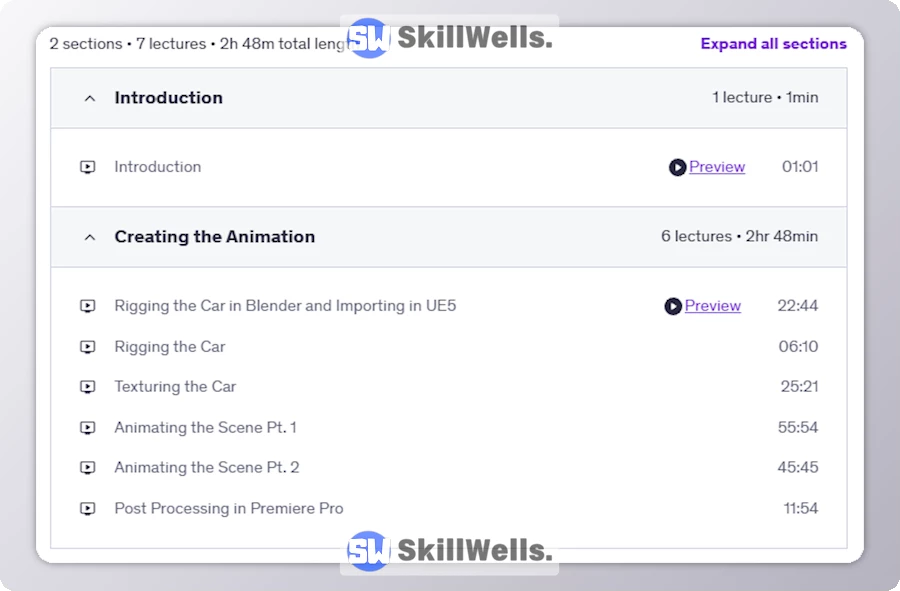Collapse the Creating the Animation chevron
900x591 pixels.
90,237
